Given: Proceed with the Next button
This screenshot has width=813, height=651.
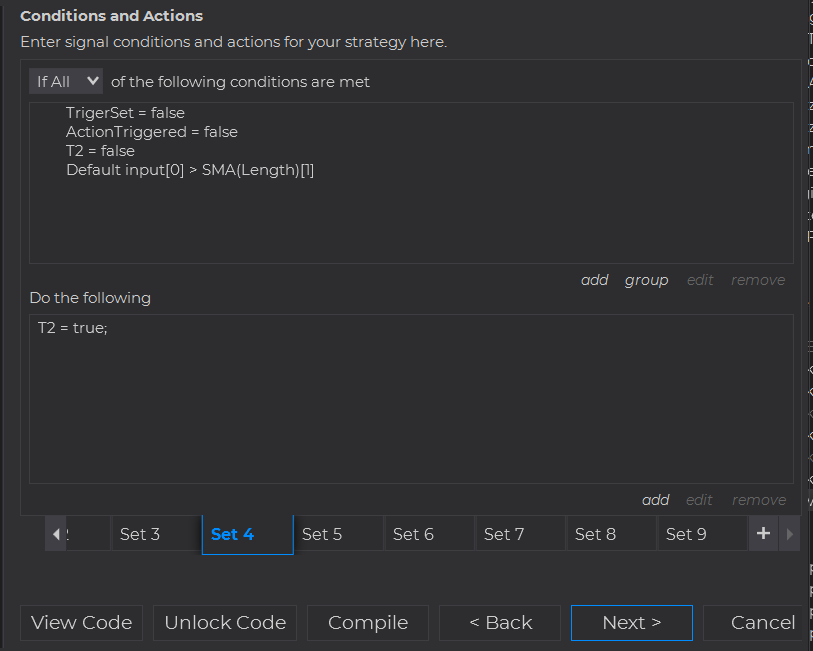Looking at the screenshot, I should click(631, 623).
